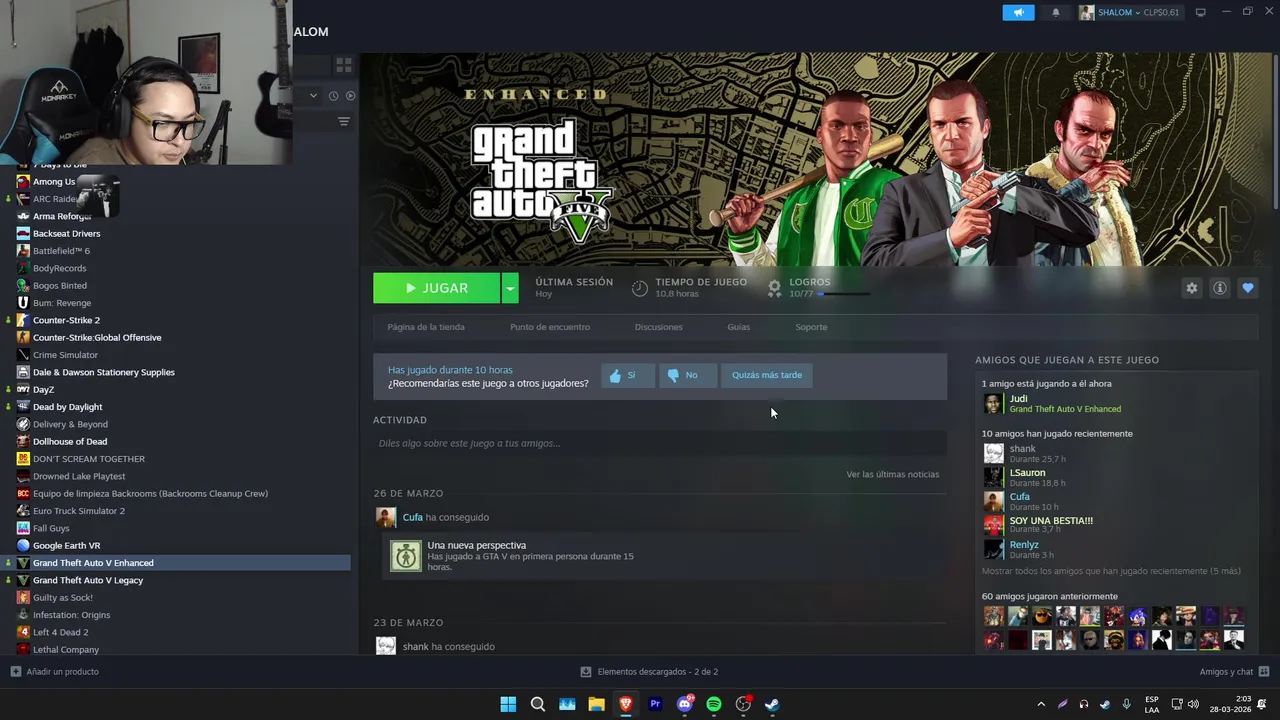The width and height of the screenshot is (1280, 720).
Task: Open Una nueva perspectiva achievement icon
Action: coord(406,556)
